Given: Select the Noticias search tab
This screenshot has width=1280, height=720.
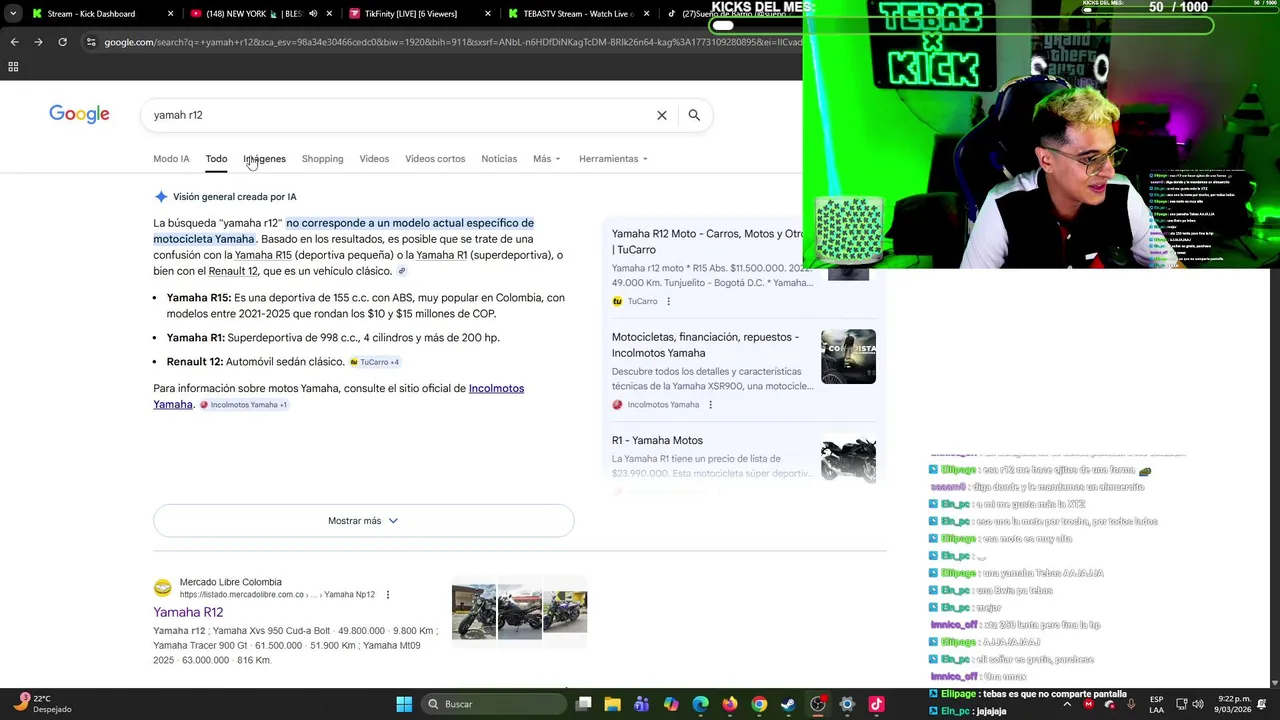Looking at the screenshot, I should coord(499,159).
